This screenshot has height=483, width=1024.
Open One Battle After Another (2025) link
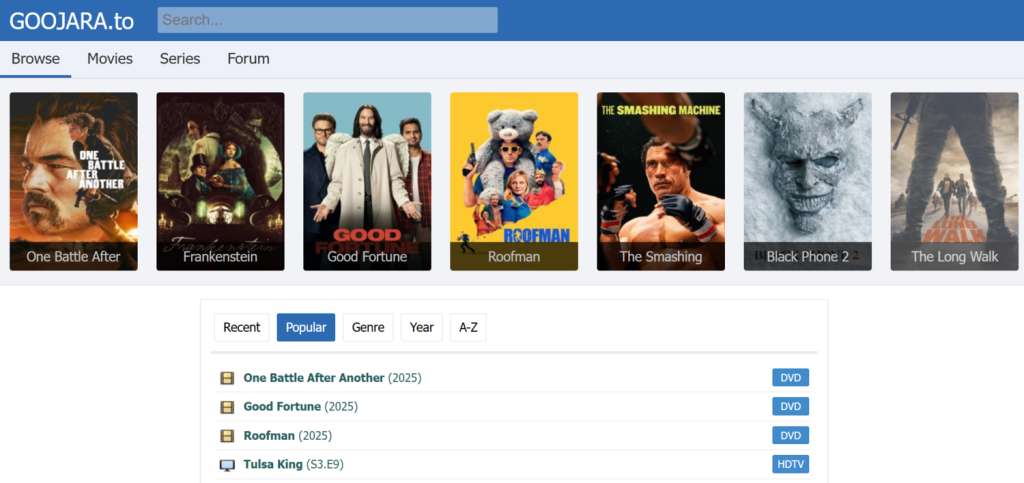click(x=332, y=378)
